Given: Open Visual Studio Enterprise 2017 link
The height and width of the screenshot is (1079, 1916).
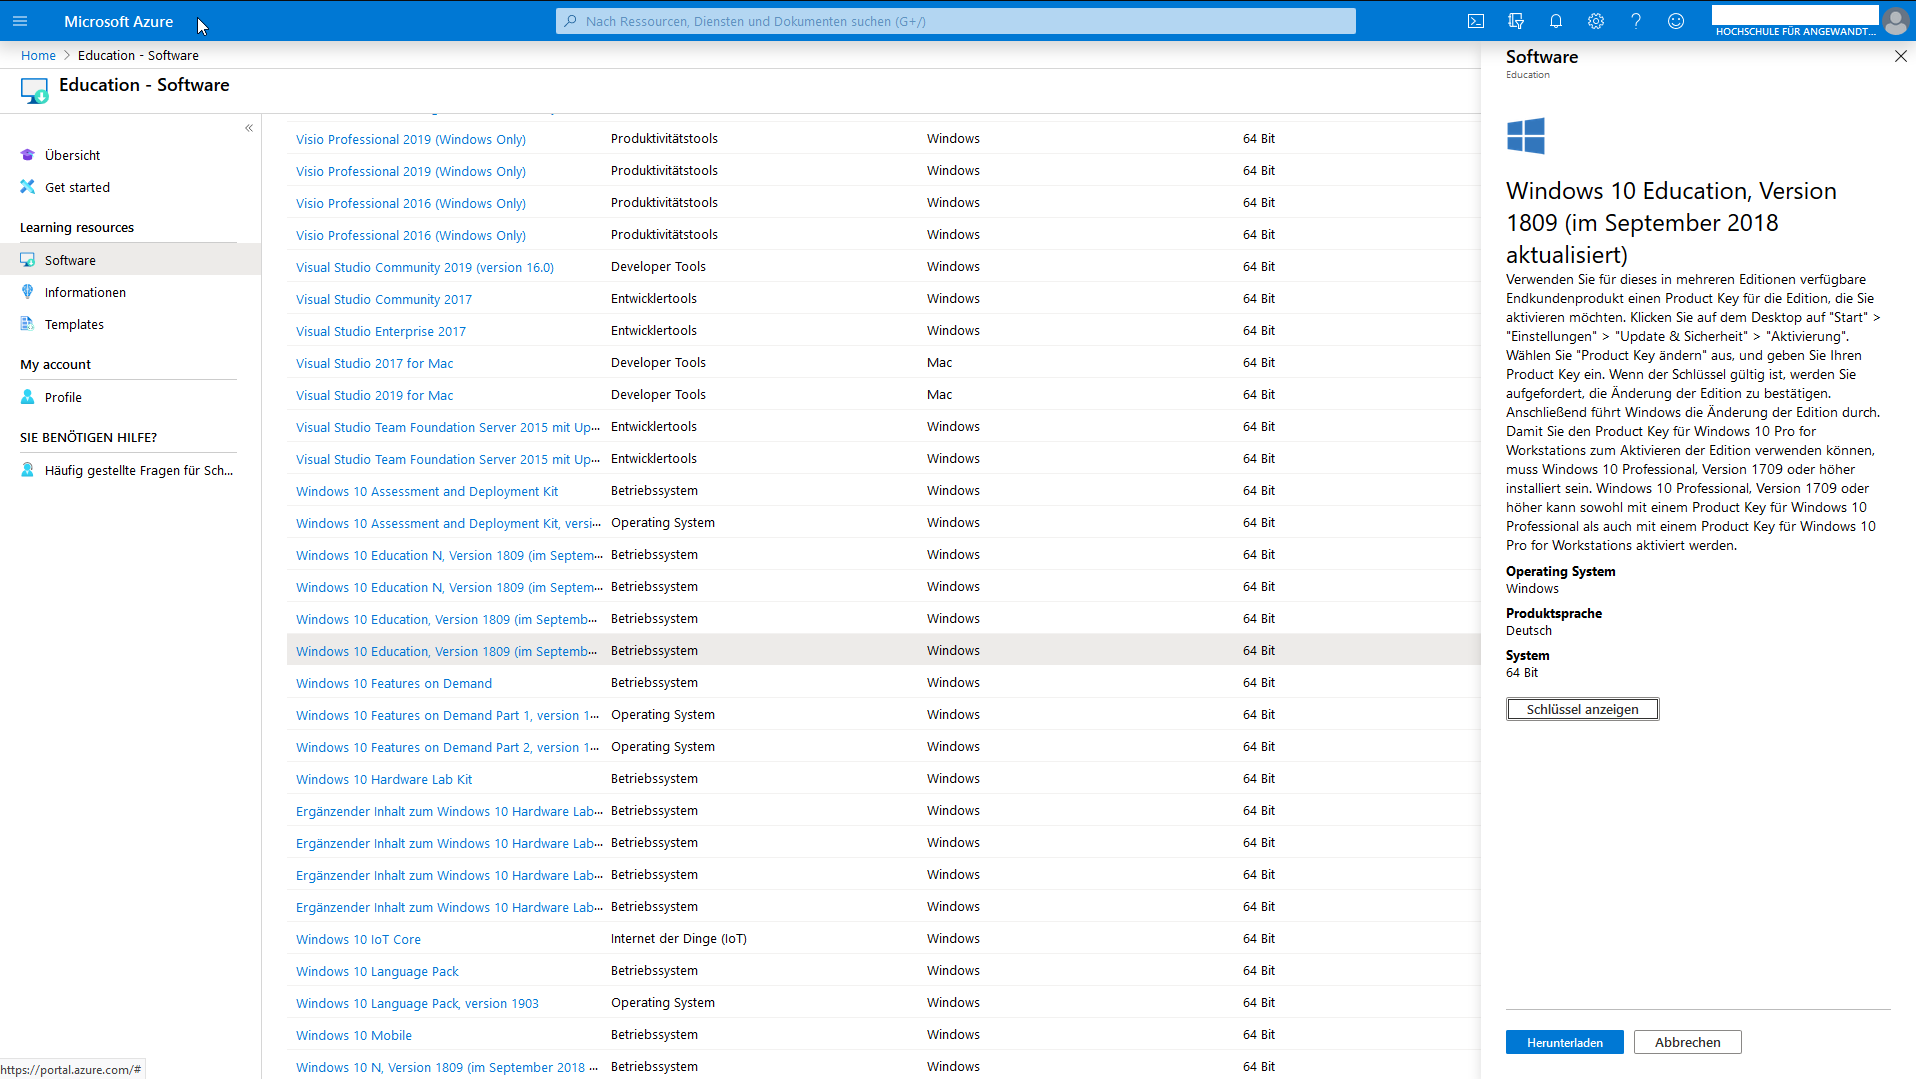Looking at the screenshot, I should (x=381, y=331).
